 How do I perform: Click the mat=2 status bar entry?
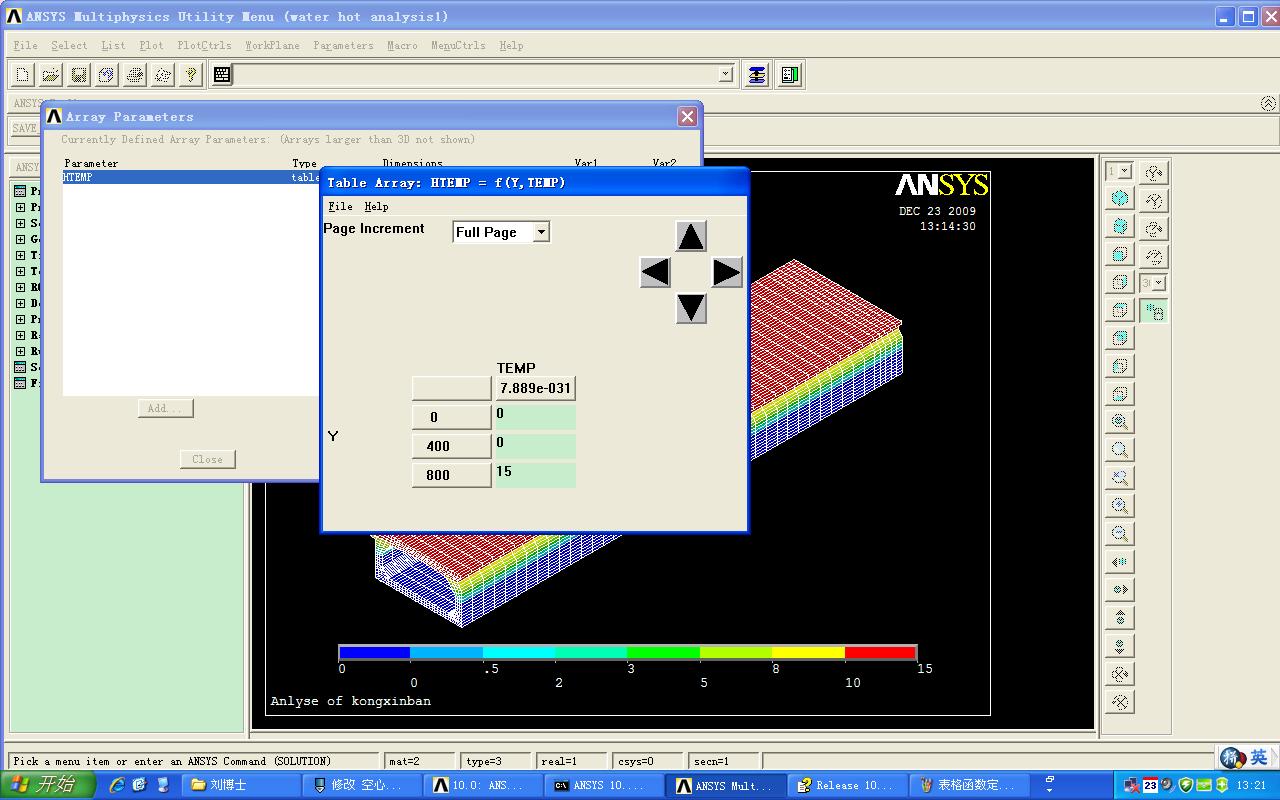418,761
